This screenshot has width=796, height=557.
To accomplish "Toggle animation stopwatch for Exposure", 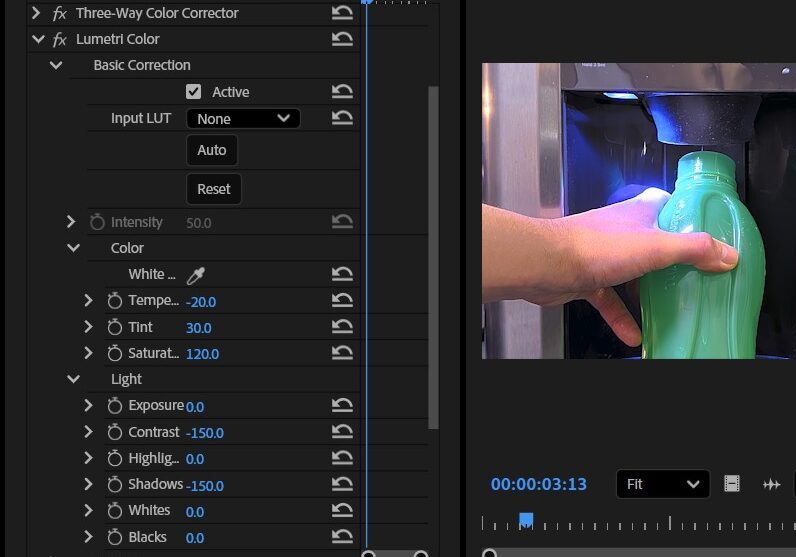I will (115, 405).
